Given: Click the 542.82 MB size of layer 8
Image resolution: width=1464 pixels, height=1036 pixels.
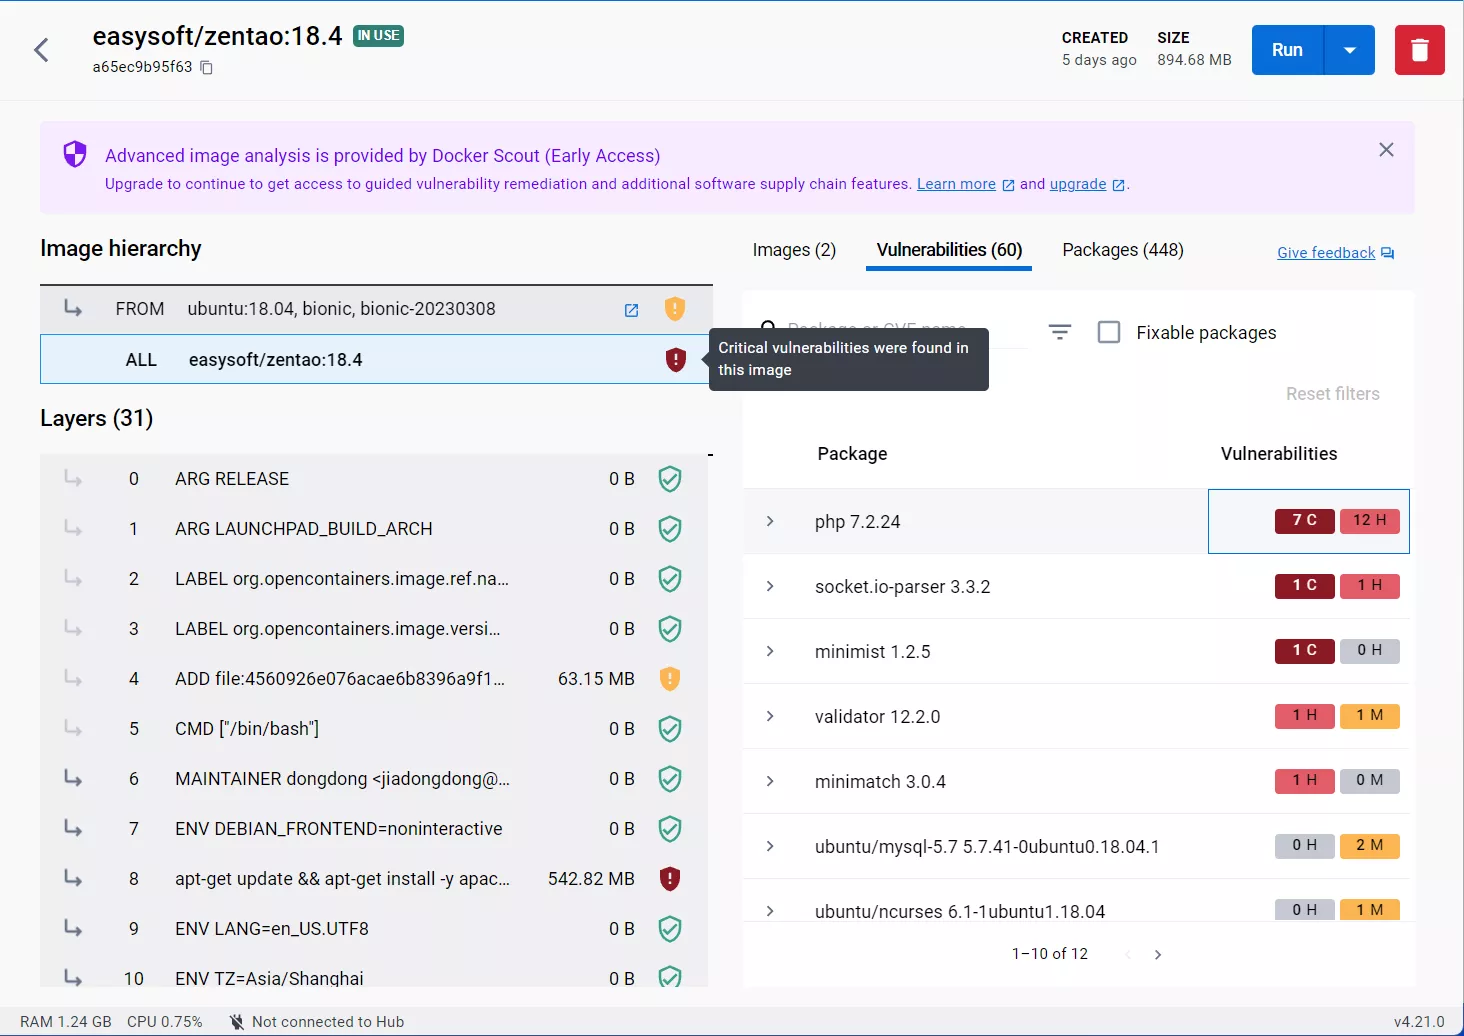Looking at the screenshot, I should pyautogui.click(x=591, y=879).
